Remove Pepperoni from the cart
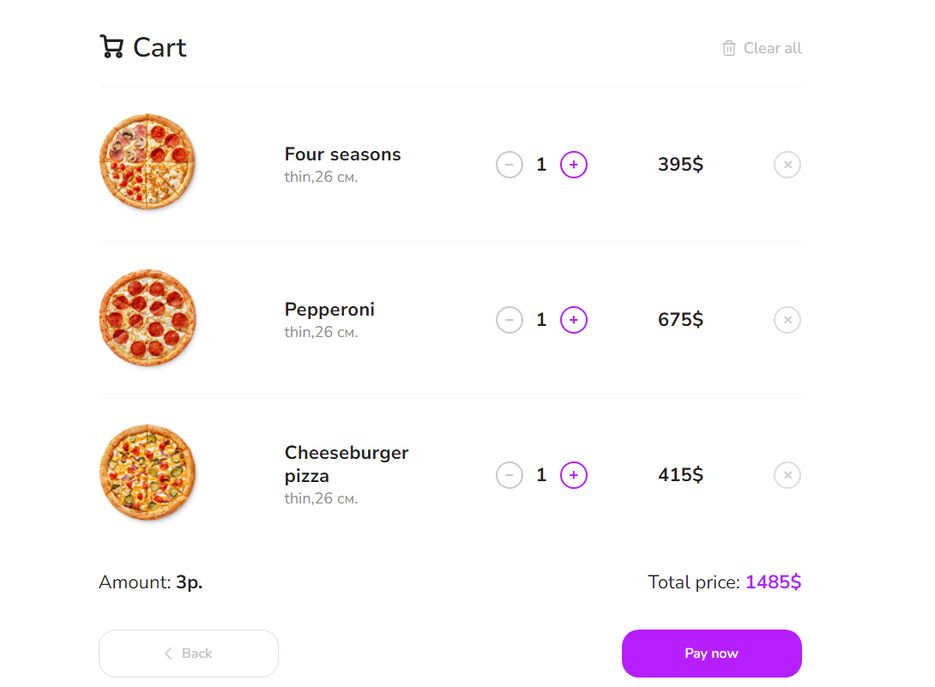The width and height of the screenshot is (935, 687). (787, 320)
